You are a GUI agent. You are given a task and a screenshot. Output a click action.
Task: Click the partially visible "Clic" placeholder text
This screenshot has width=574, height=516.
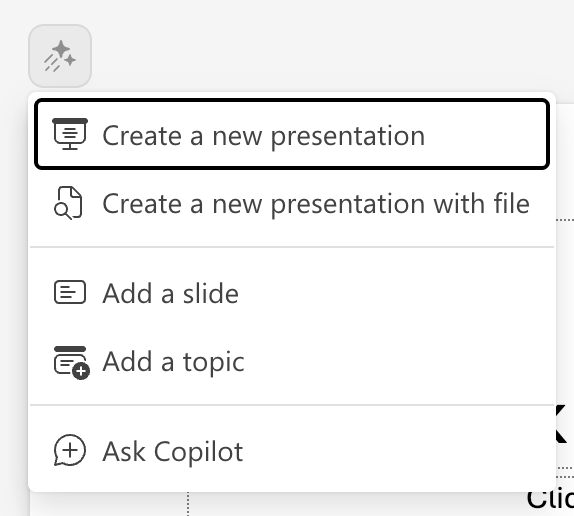tap(550, 498)
